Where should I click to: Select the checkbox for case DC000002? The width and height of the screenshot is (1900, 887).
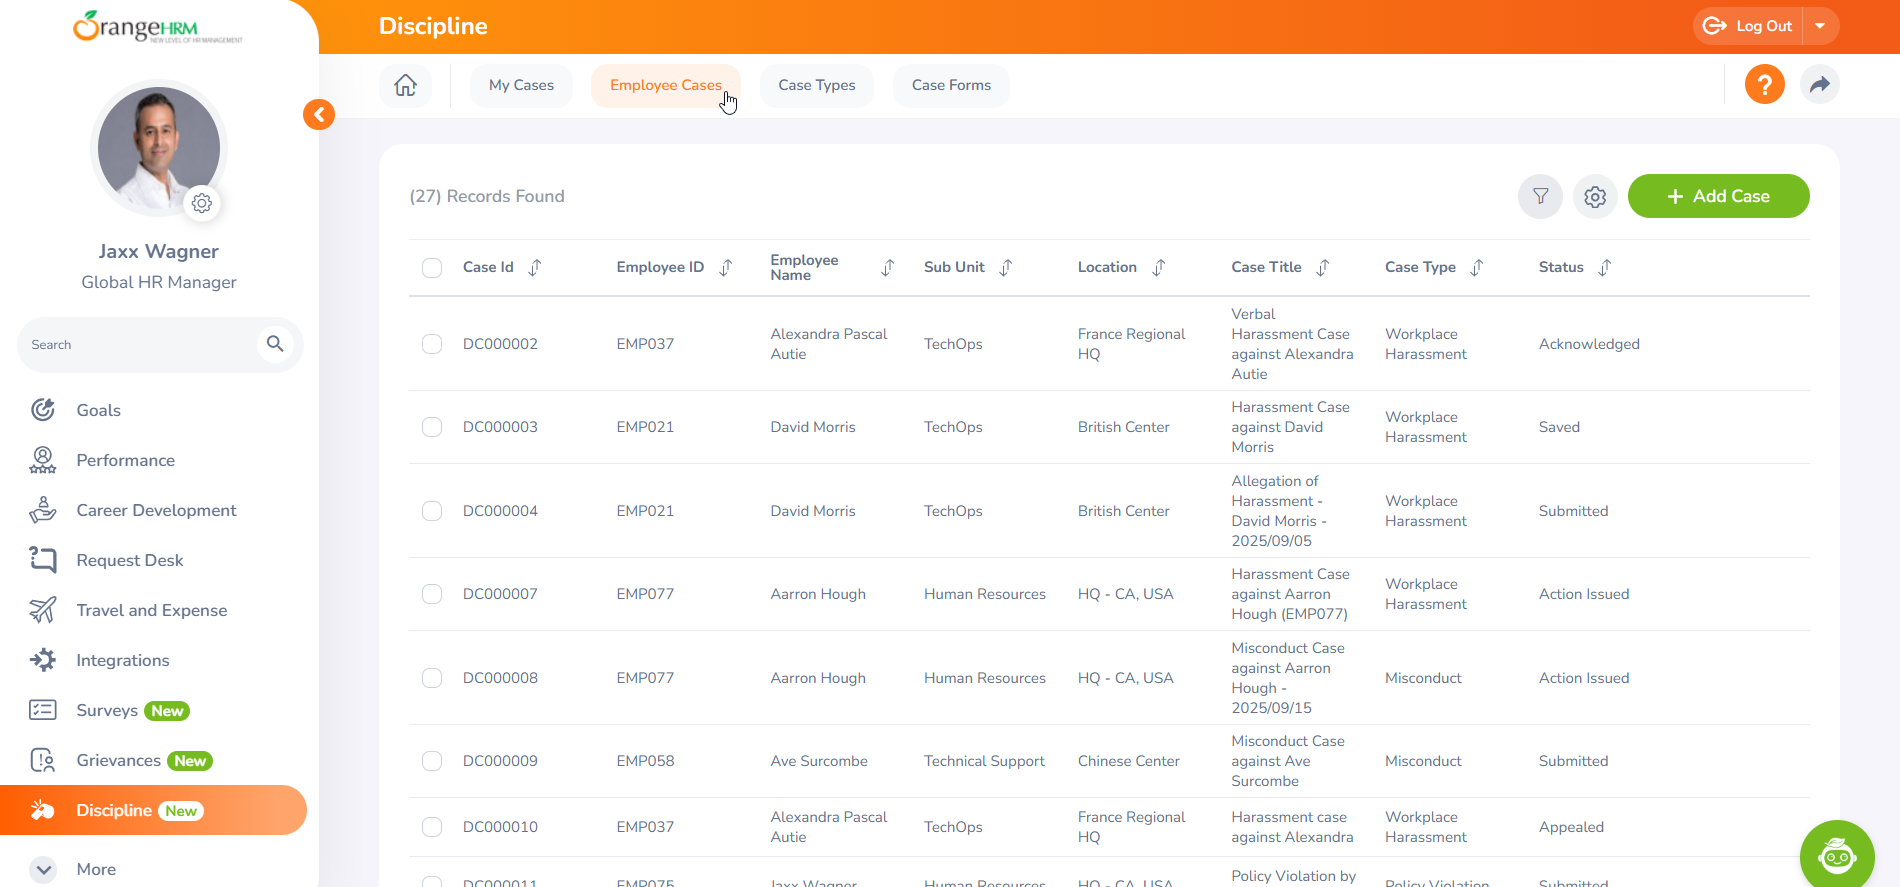[432, 344]
